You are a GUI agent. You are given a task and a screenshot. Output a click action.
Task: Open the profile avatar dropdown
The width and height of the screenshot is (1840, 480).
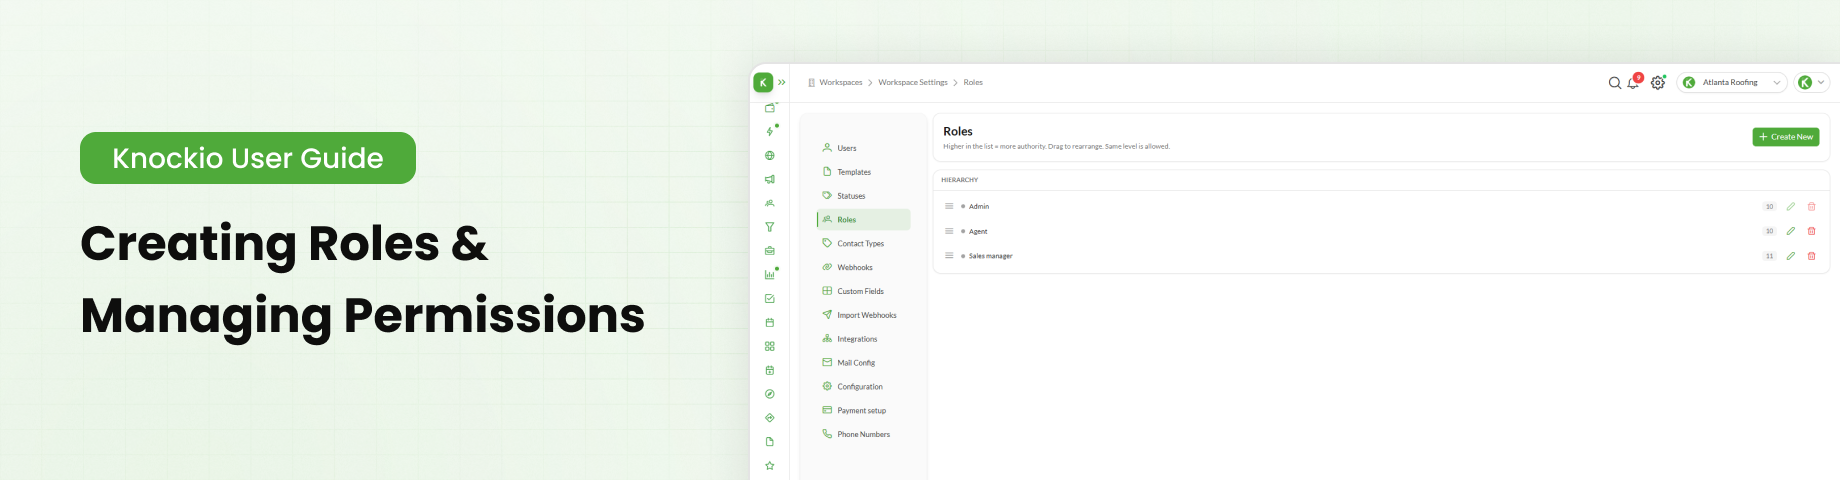tap(1811, 83)
